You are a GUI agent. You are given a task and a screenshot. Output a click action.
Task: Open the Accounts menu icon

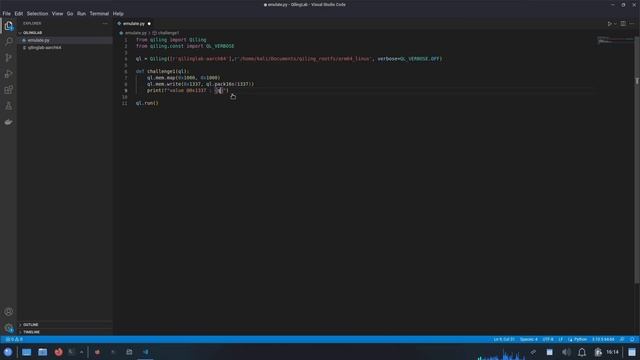pyautogui.click(x=9, y=312)
